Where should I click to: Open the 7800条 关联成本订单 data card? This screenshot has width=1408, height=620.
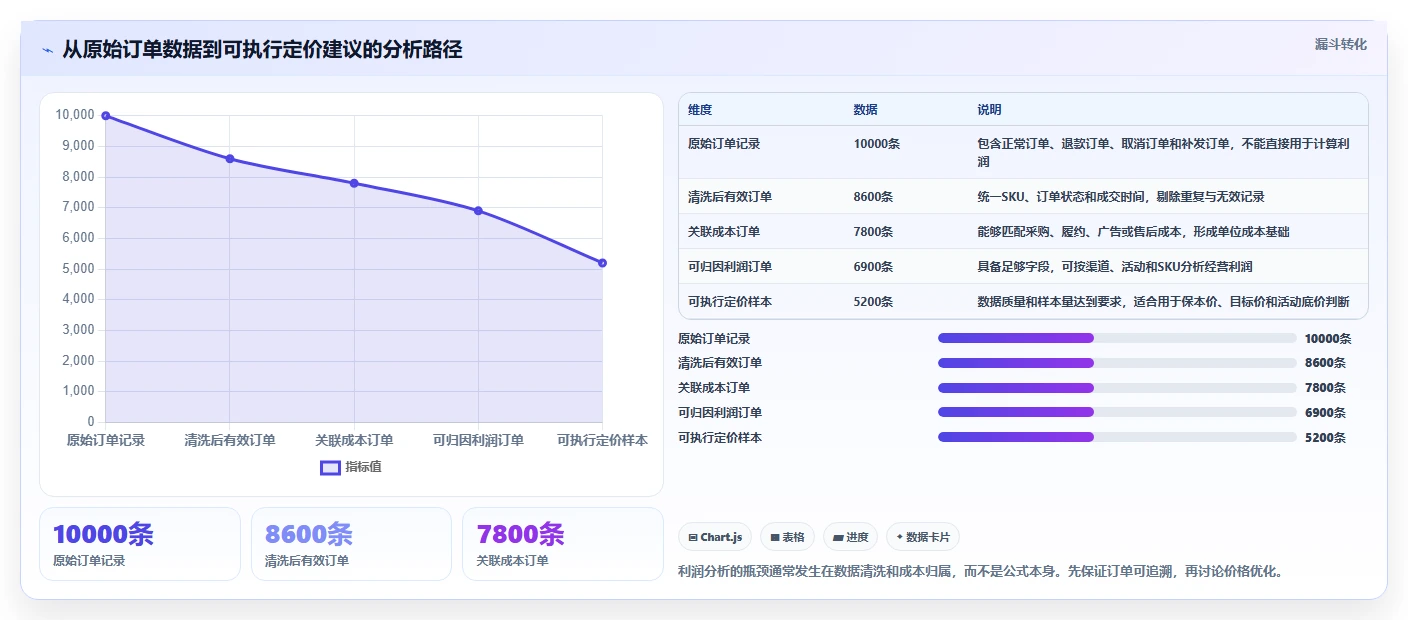563,544
